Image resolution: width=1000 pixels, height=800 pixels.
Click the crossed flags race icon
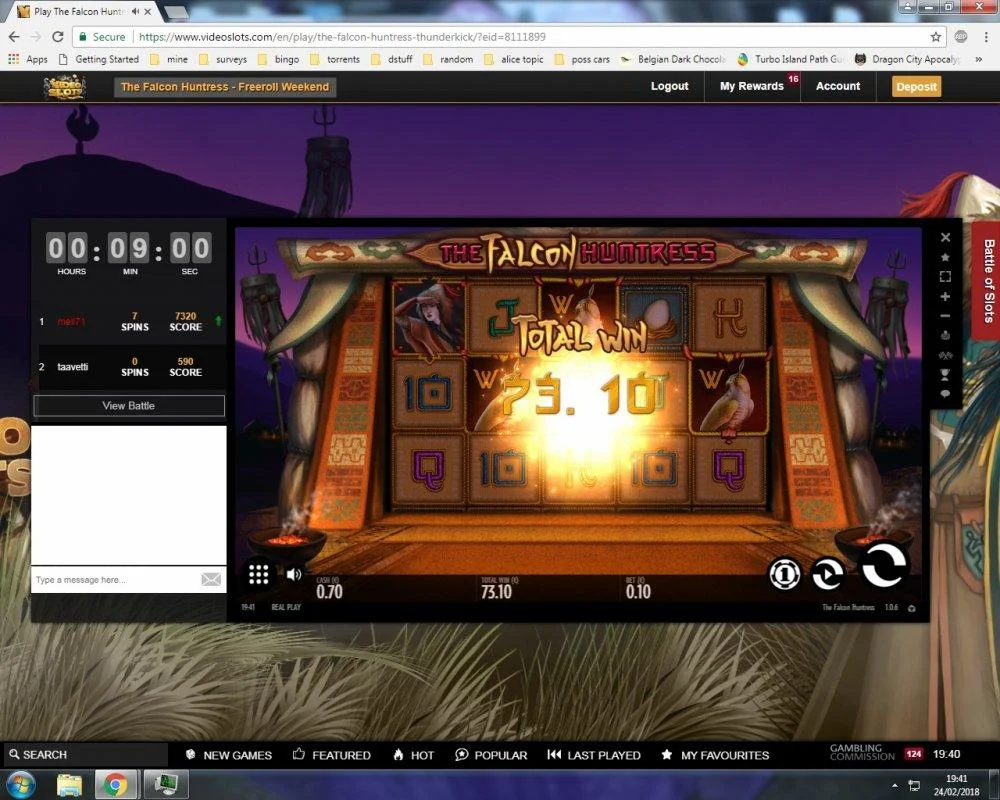945,355
